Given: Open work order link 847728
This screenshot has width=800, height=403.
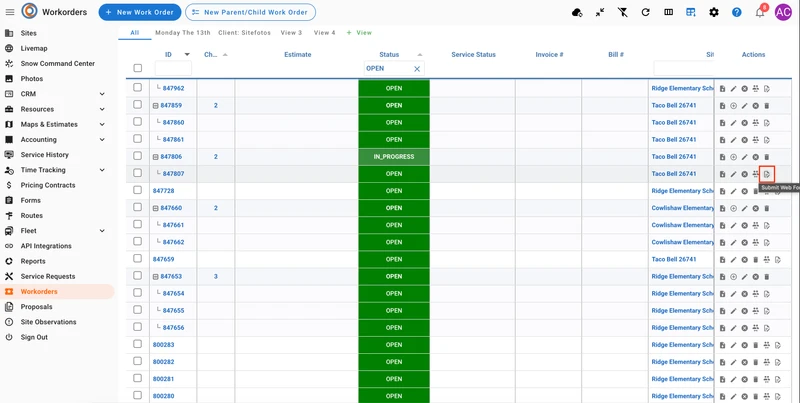Looking at the screenshot, I should (x=163, y=191).
